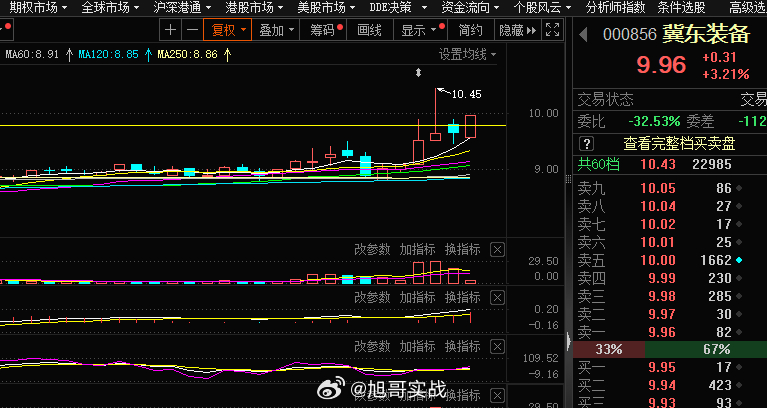
Task: Select the 买一 9.95 order row
Action: click(x=669, y=367)
